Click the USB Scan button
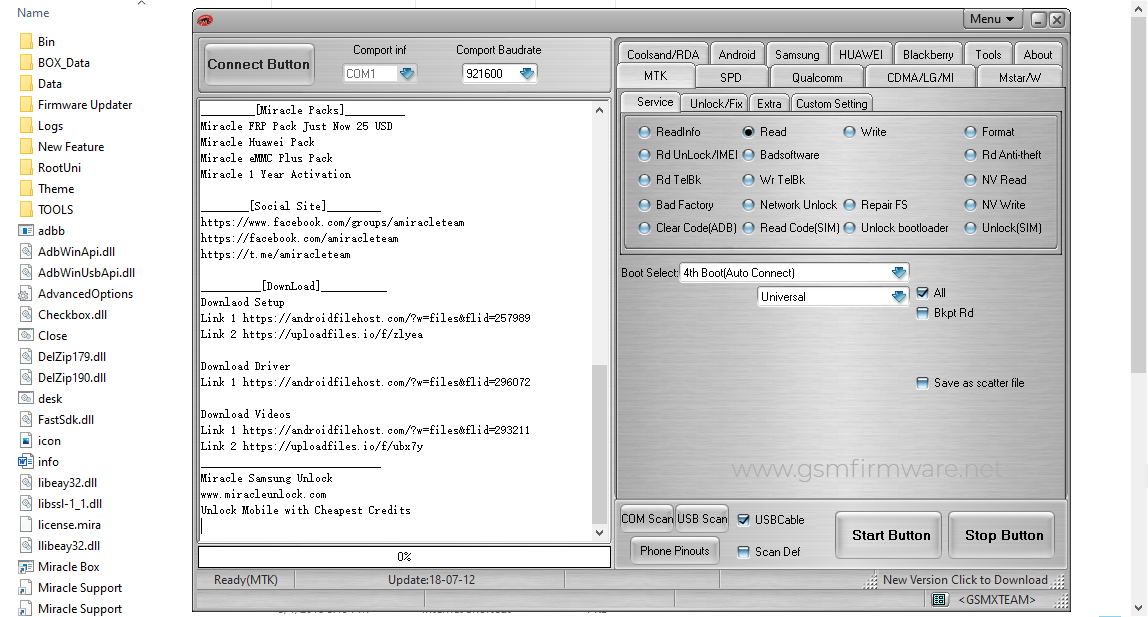1148x617 pixels. [x=702, y=518]
